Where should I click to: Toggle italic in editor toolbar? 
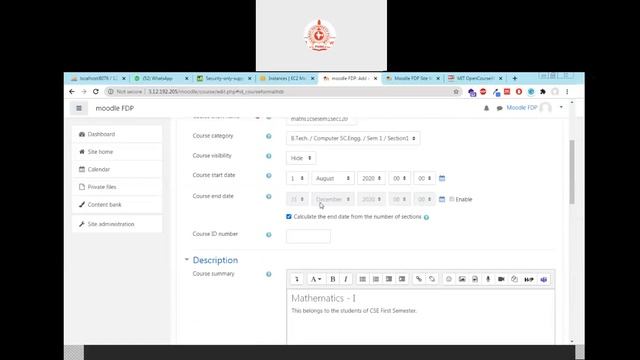(346, 279)
